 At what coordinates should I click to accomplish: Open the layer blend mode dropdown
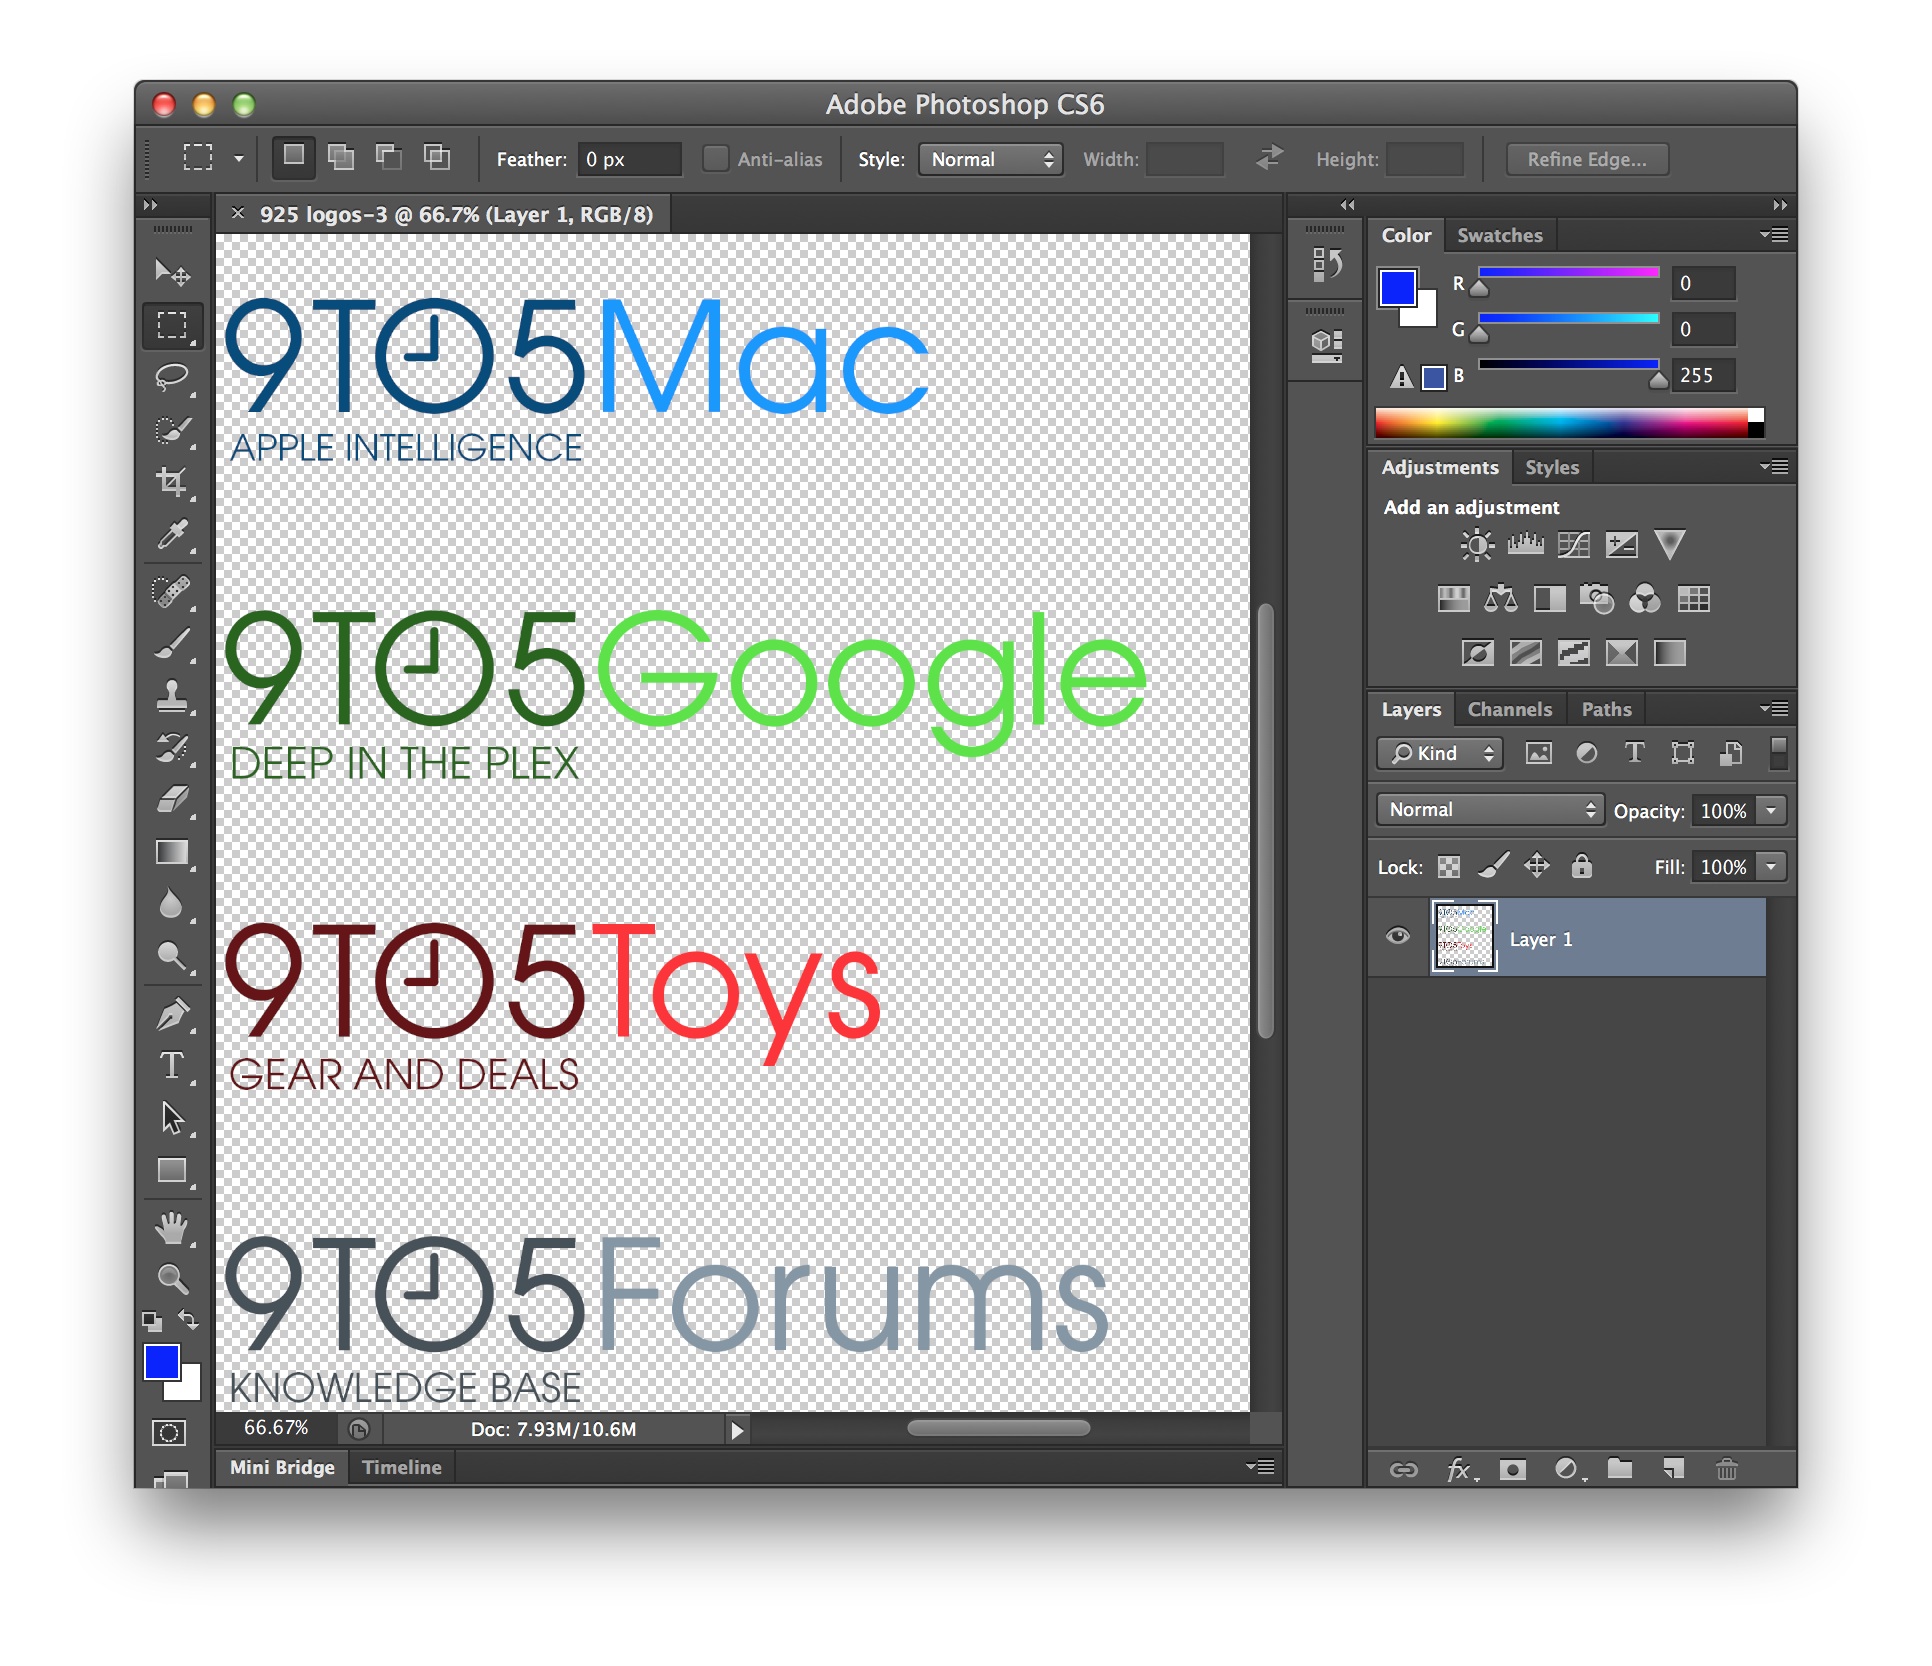(1490, 810)
